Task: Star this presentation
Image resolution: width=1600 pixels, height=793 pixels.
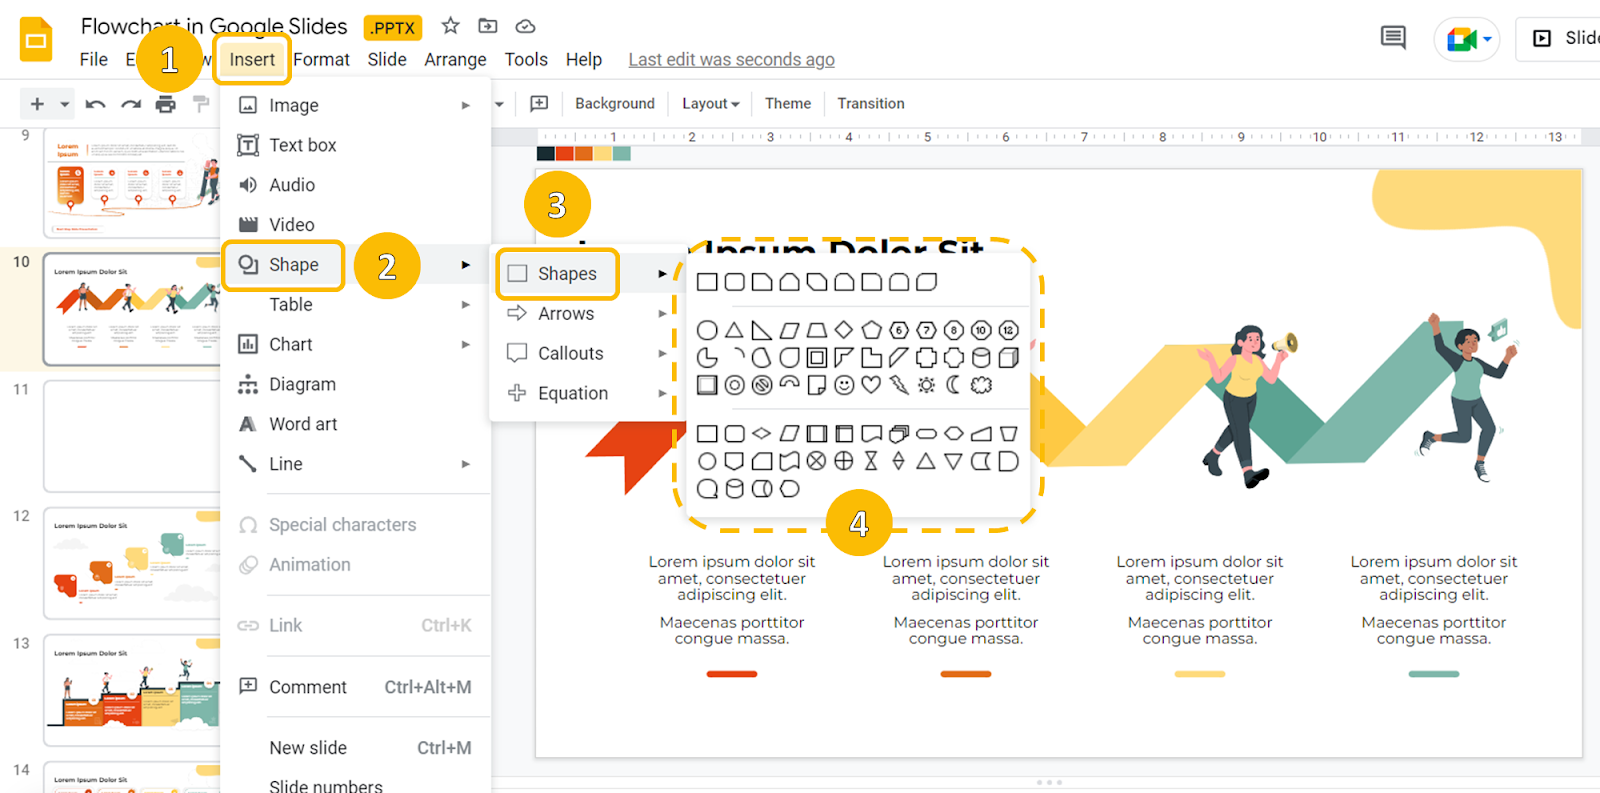Action: 451,26
